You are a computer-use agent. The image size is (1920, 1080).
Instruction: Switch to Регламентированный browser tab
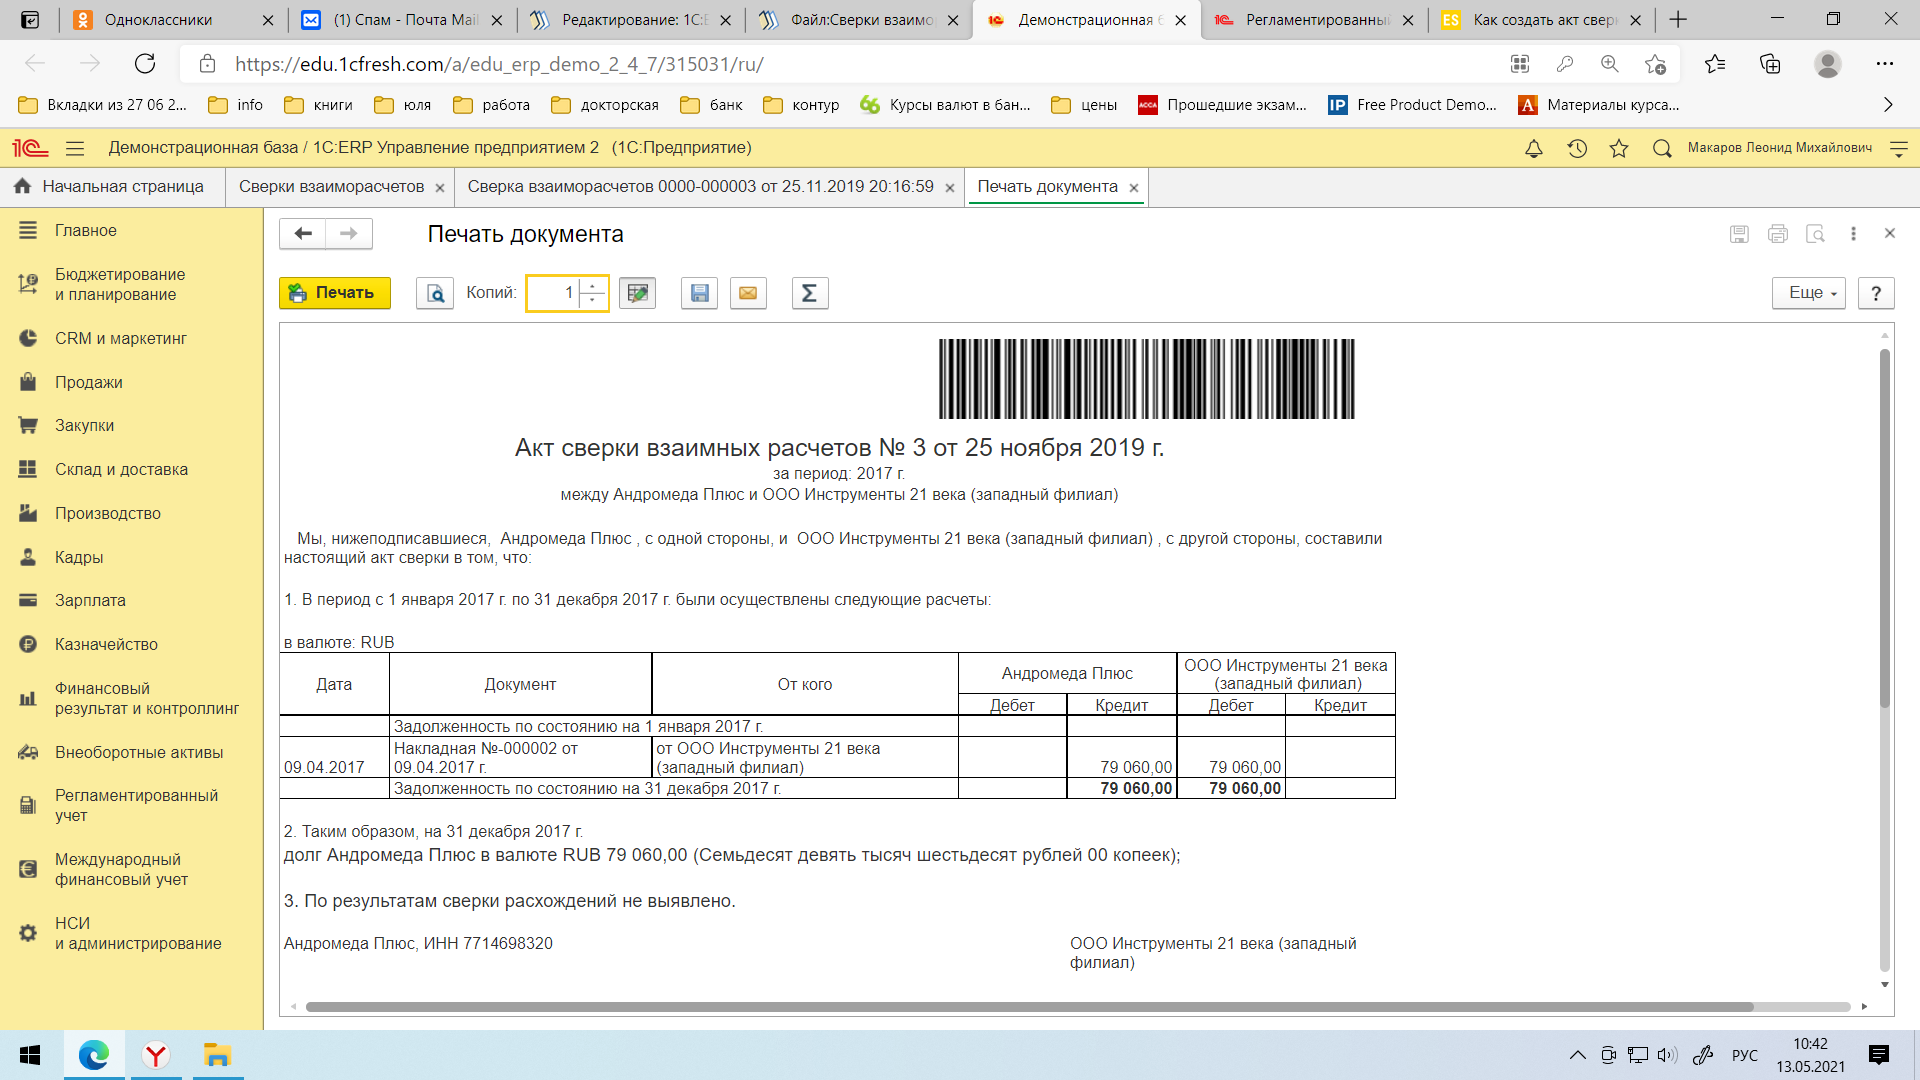pos(1314,20)
